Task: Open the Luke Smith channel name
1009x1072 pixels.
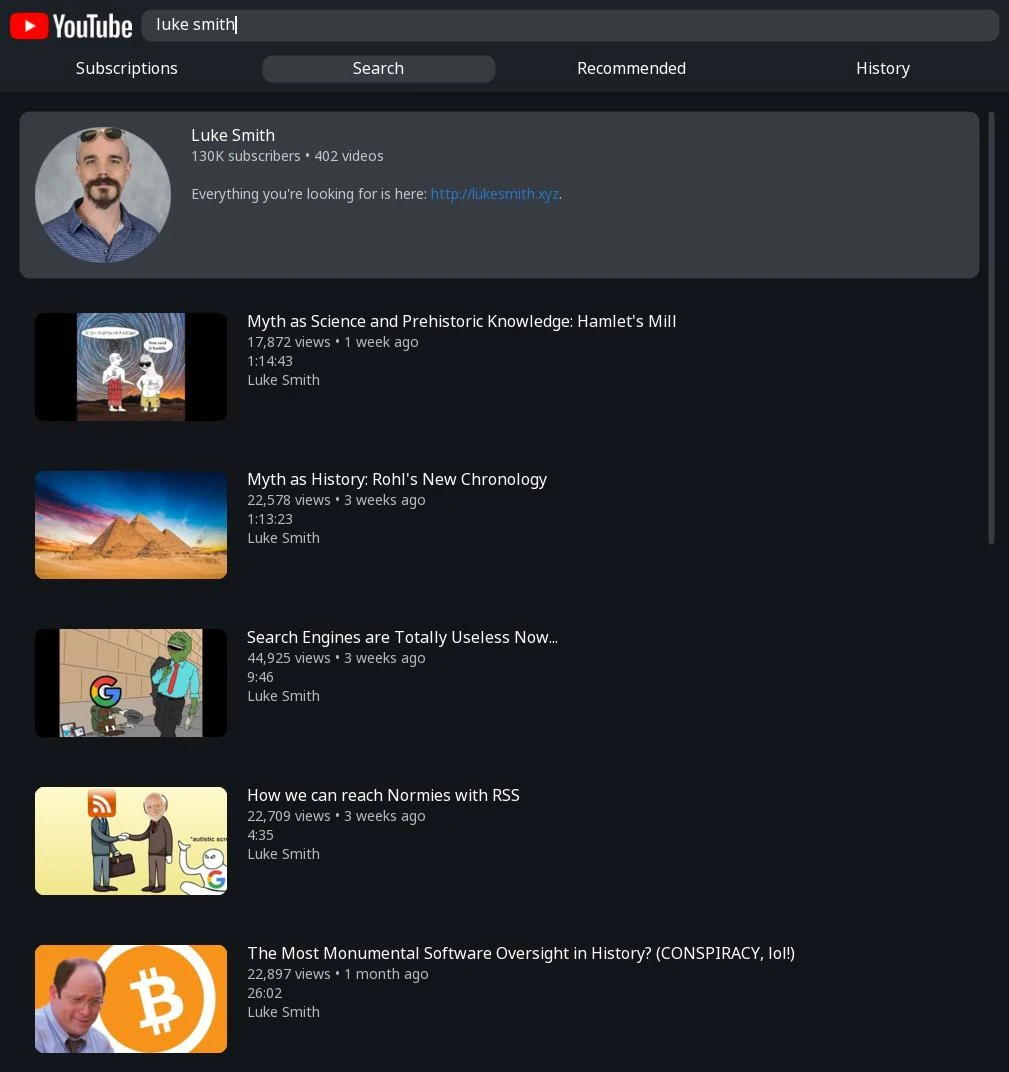Action: pos(233,135)
